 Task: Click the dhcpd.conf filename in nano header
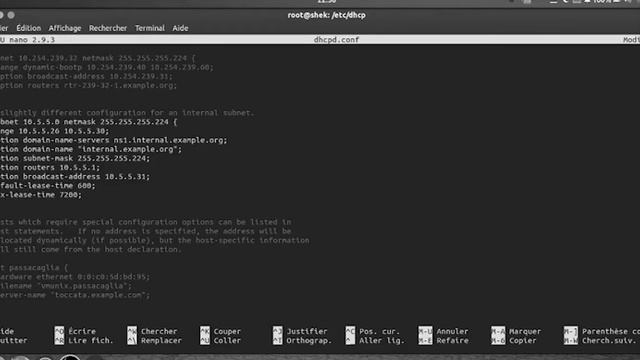point(336,40)
